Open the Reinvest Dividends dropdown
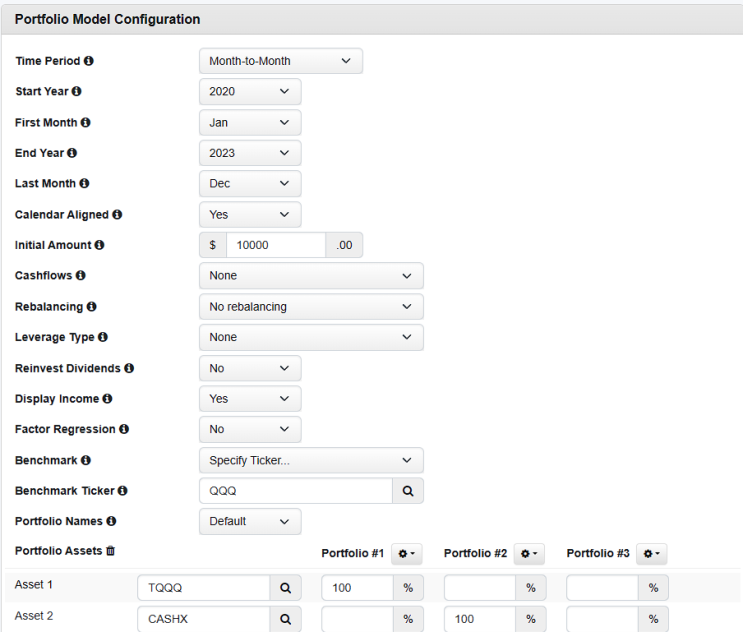The height and width of the screenshot is (632, 743). click(250, 368)
